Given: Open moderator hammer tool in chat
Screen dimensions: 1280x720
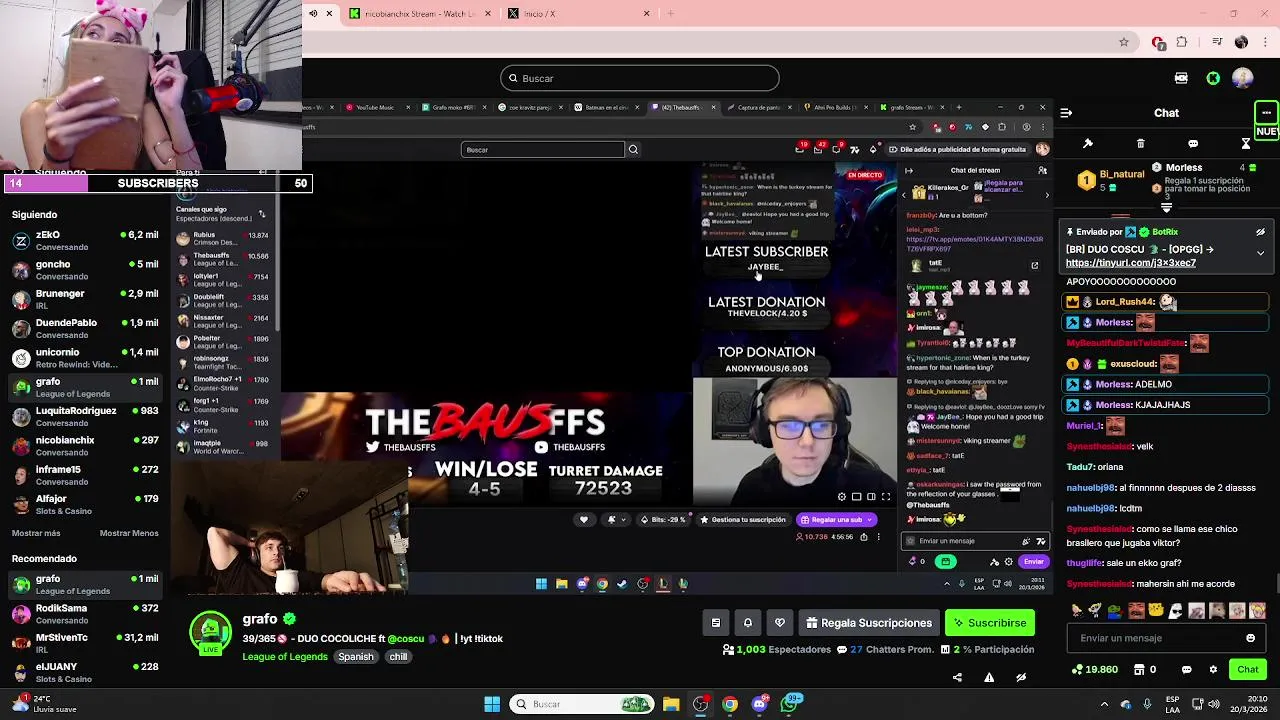Looking at the screenshot, I should (x=1088, y=144).
